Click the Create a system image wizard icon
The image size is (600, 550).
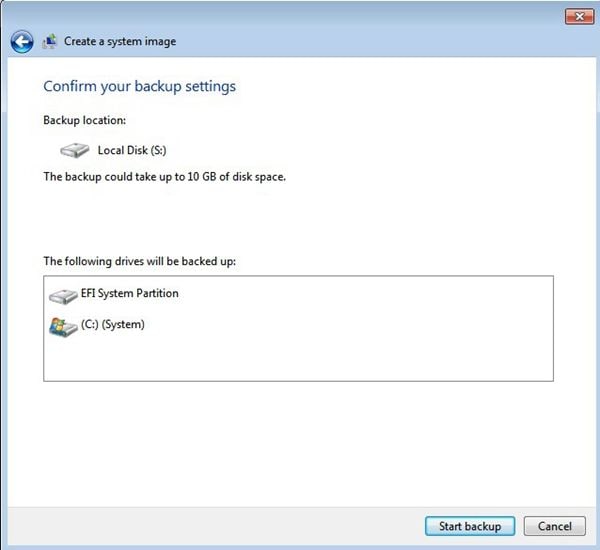pyautogui.click(x=50, y=41)
